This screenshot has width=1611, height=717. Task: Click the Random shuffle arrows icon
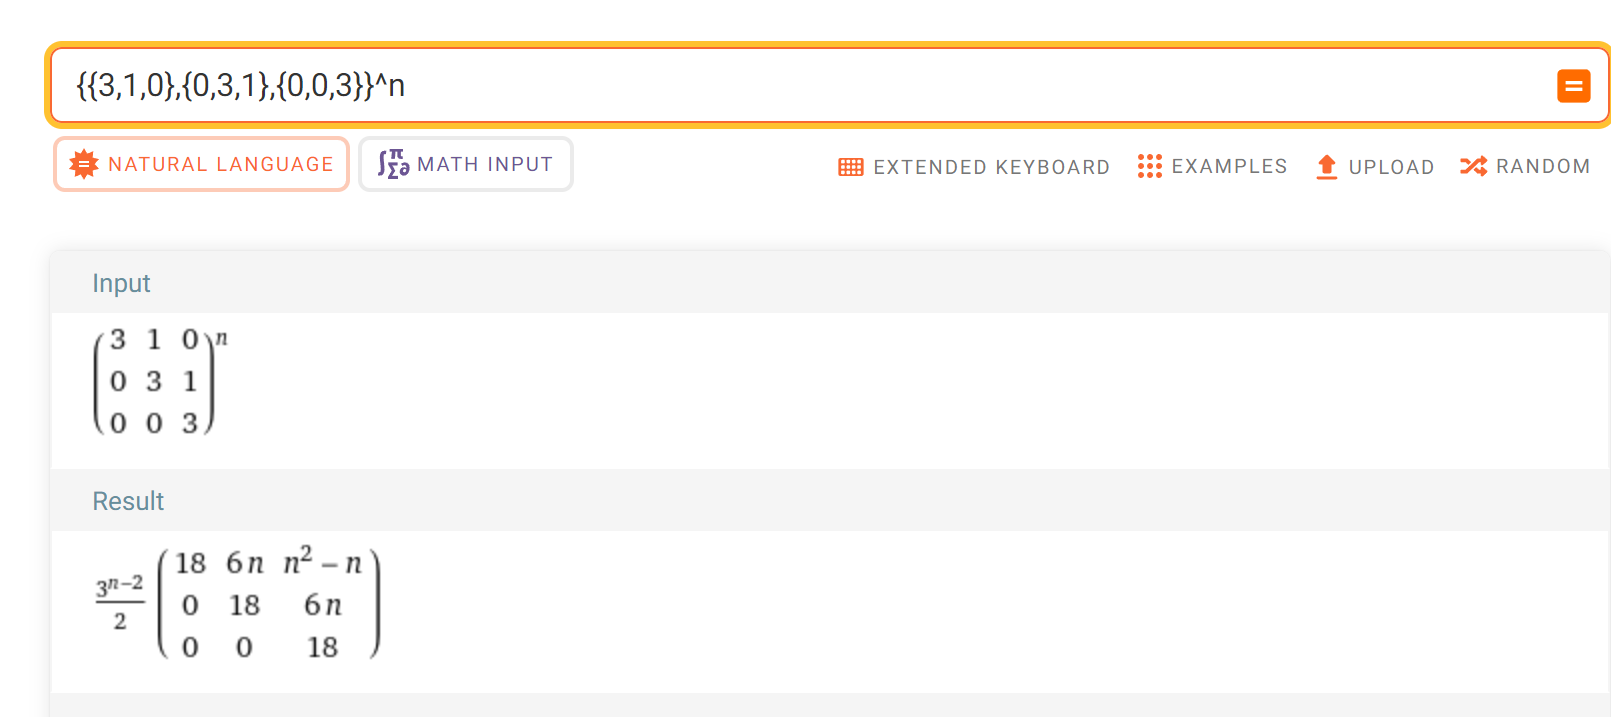click(1473, 166)
